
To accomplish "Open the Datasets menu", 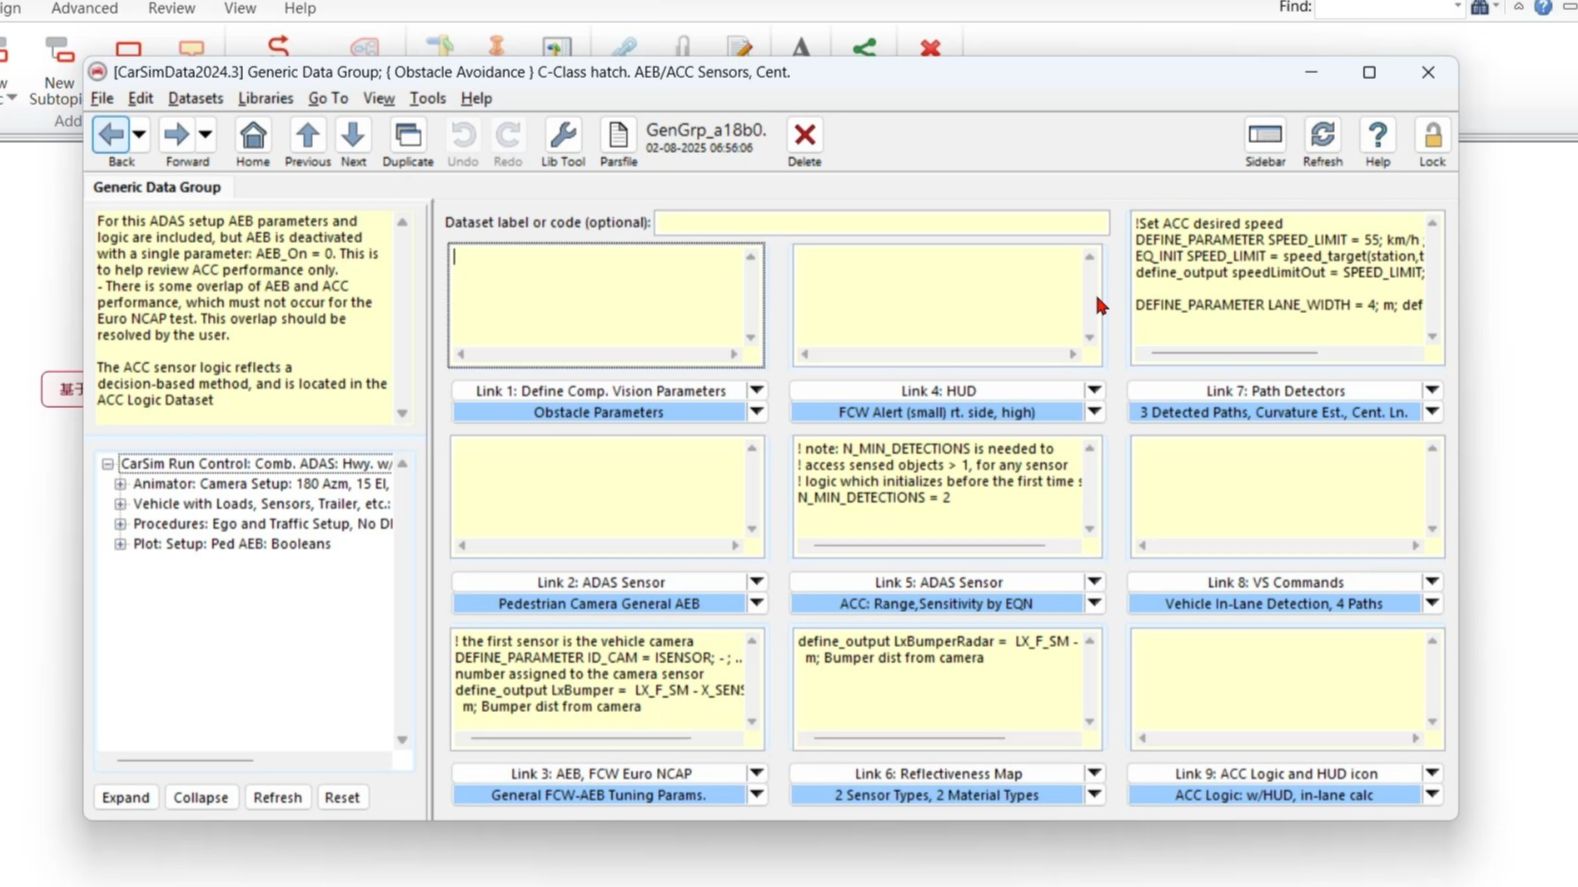I will click(196, 98).
